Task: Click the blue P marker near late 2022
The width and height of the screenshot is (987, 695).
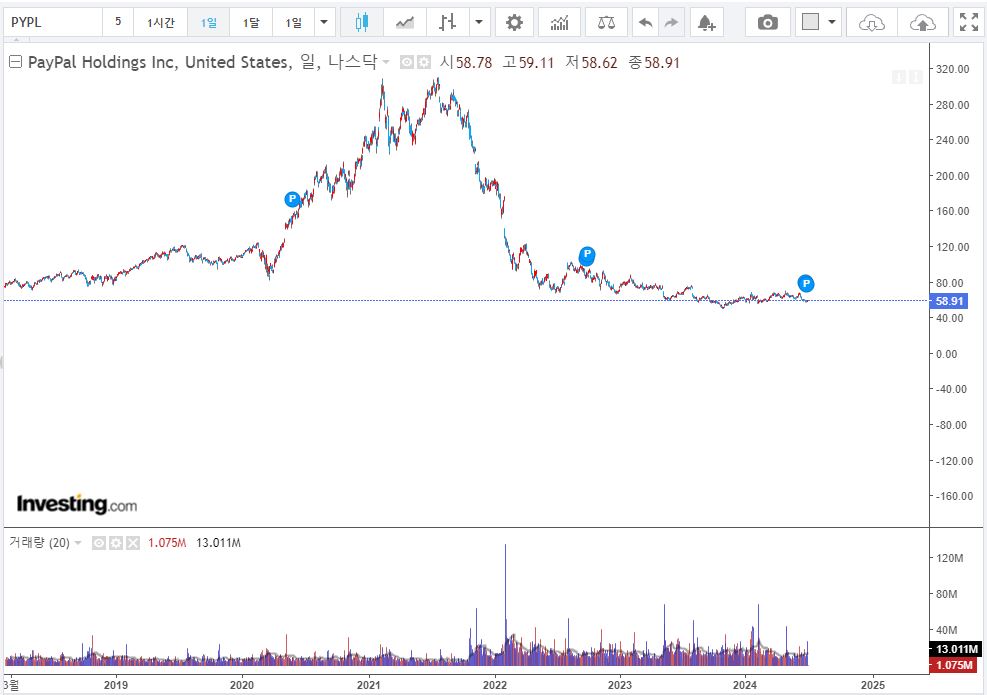Action: [587, 254]
